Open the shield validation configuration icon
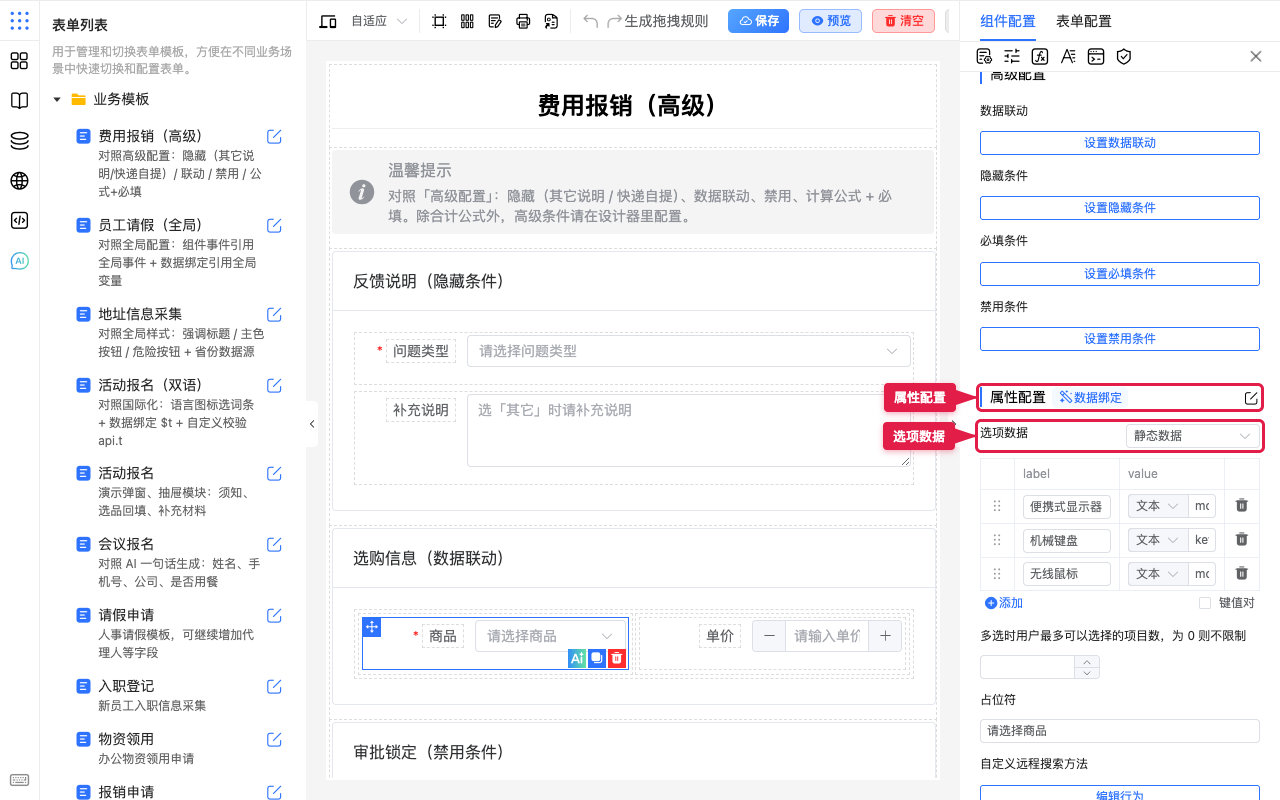The image size is (1280, 800). click(x=1124, y=56)
